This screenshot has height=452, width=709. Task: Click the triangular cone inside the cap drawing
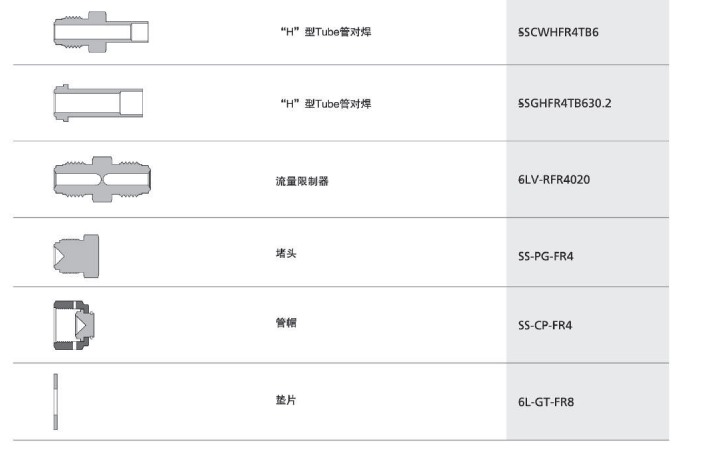(x=81, y=325)
